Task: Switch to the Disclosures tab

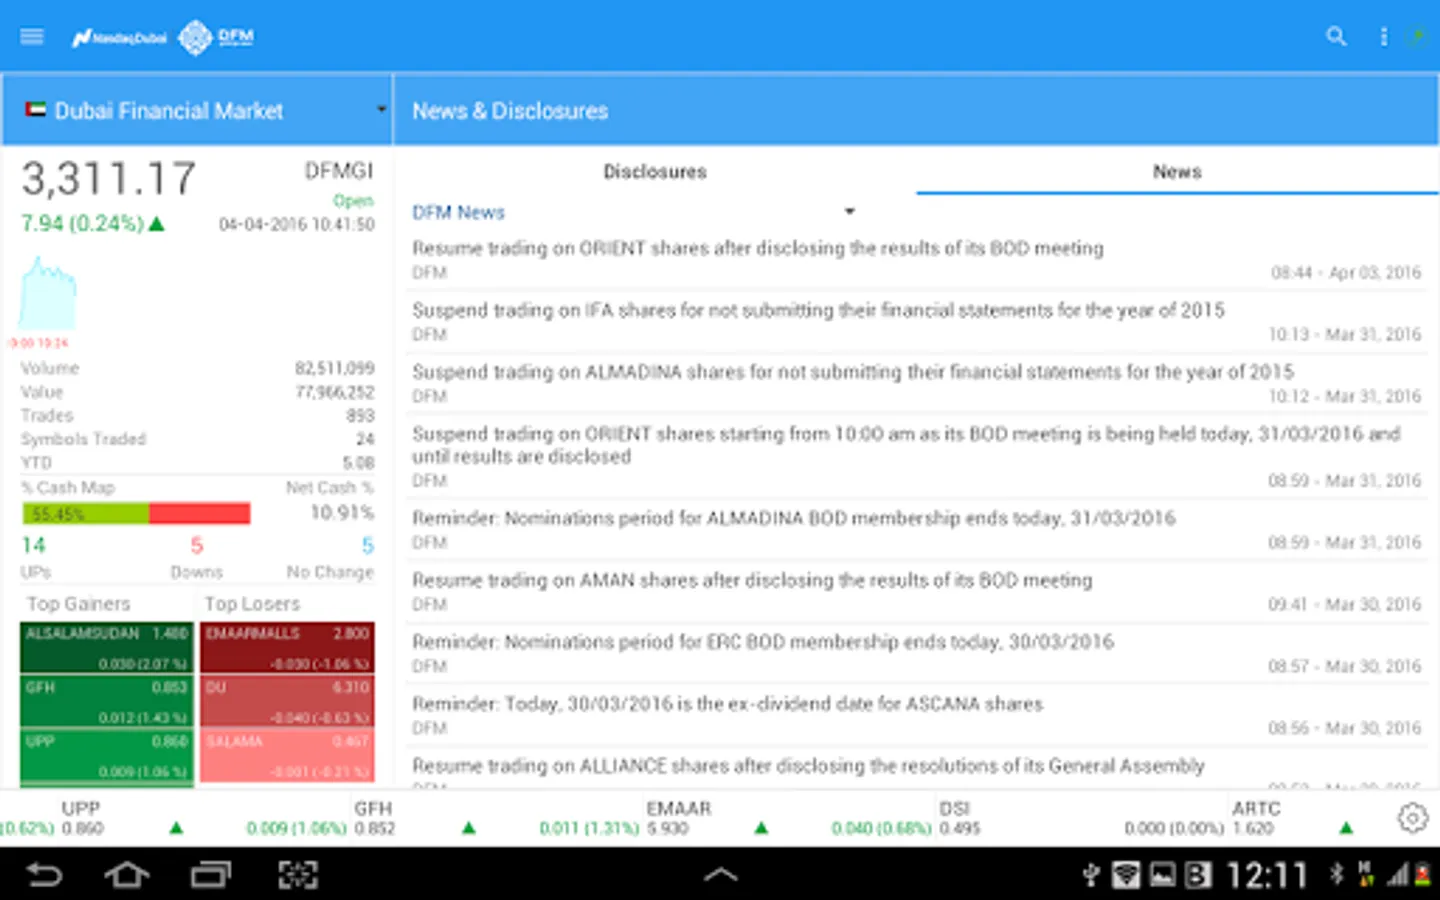Action: pyautogui.click(x=655, y=172)
